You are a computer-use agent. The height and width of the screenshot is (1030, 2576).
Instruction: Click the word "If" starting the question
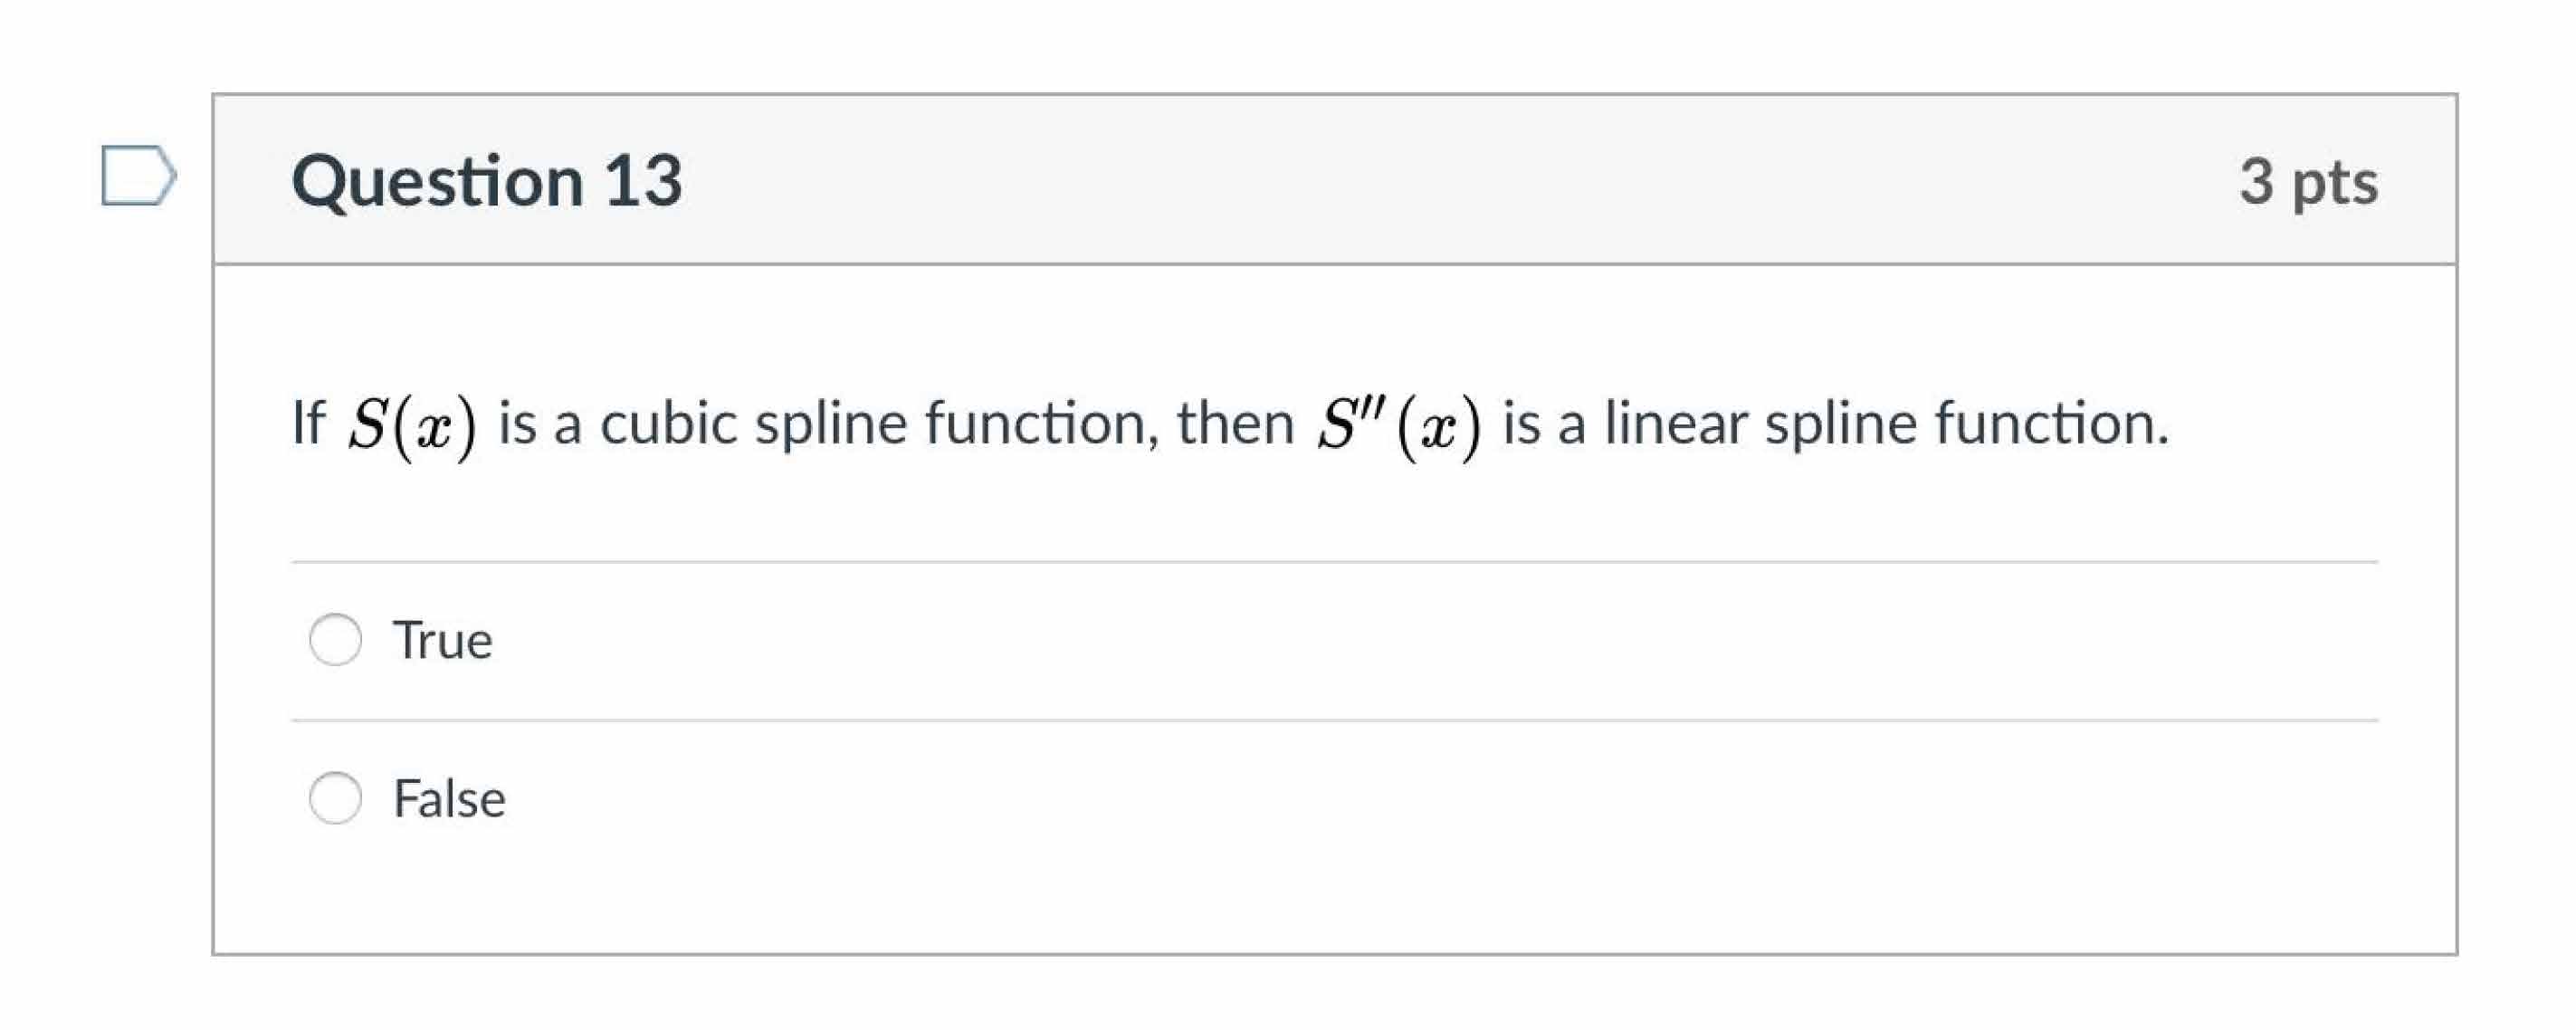click(x=308, y=422)
